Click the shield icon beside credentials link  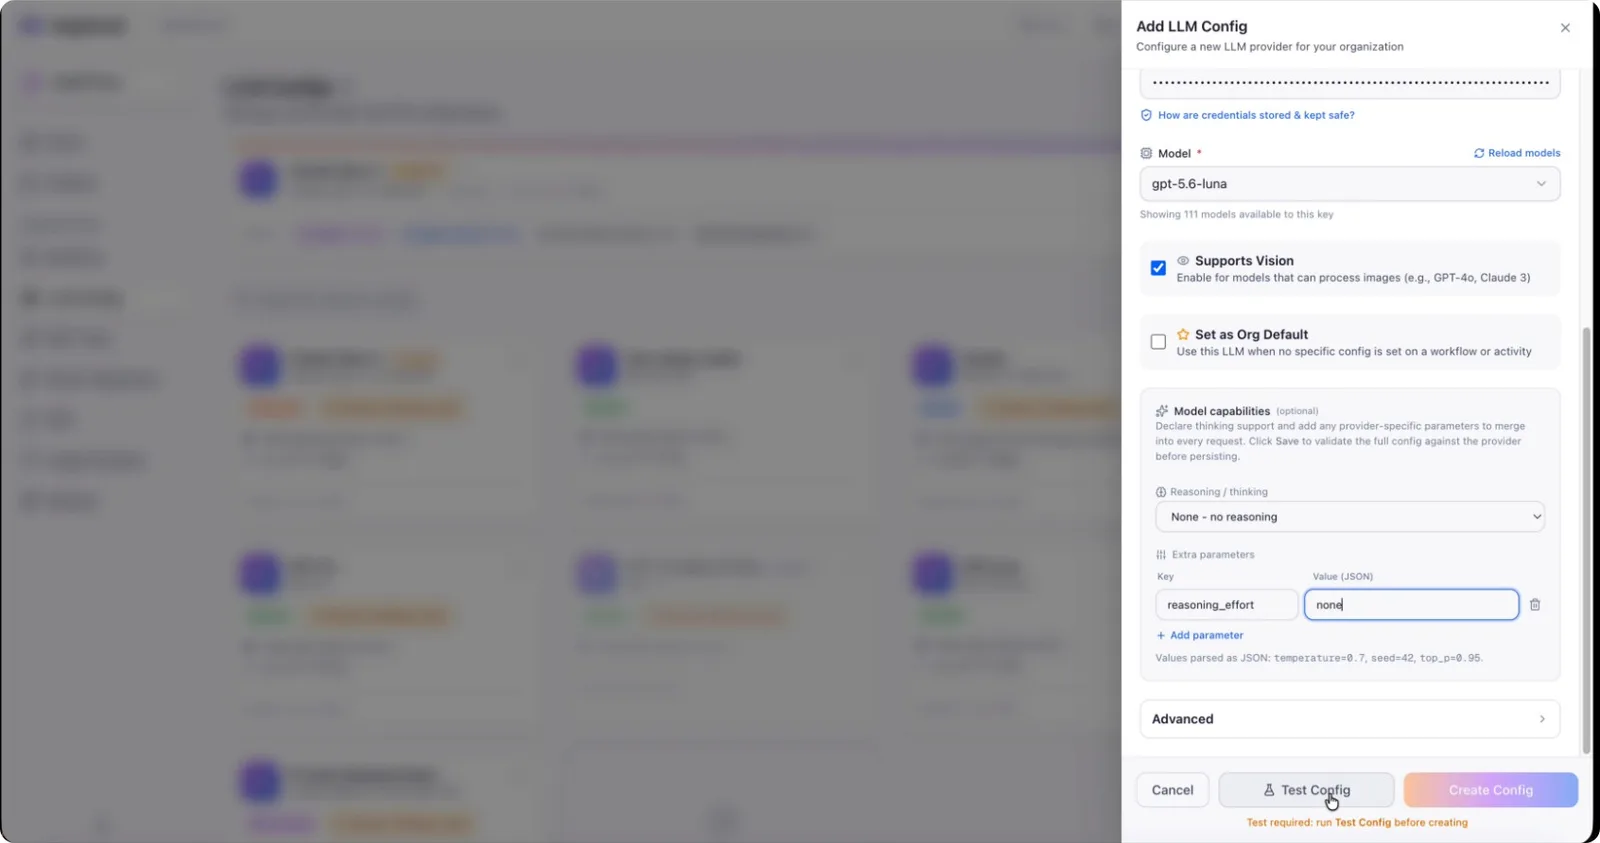1147,115
